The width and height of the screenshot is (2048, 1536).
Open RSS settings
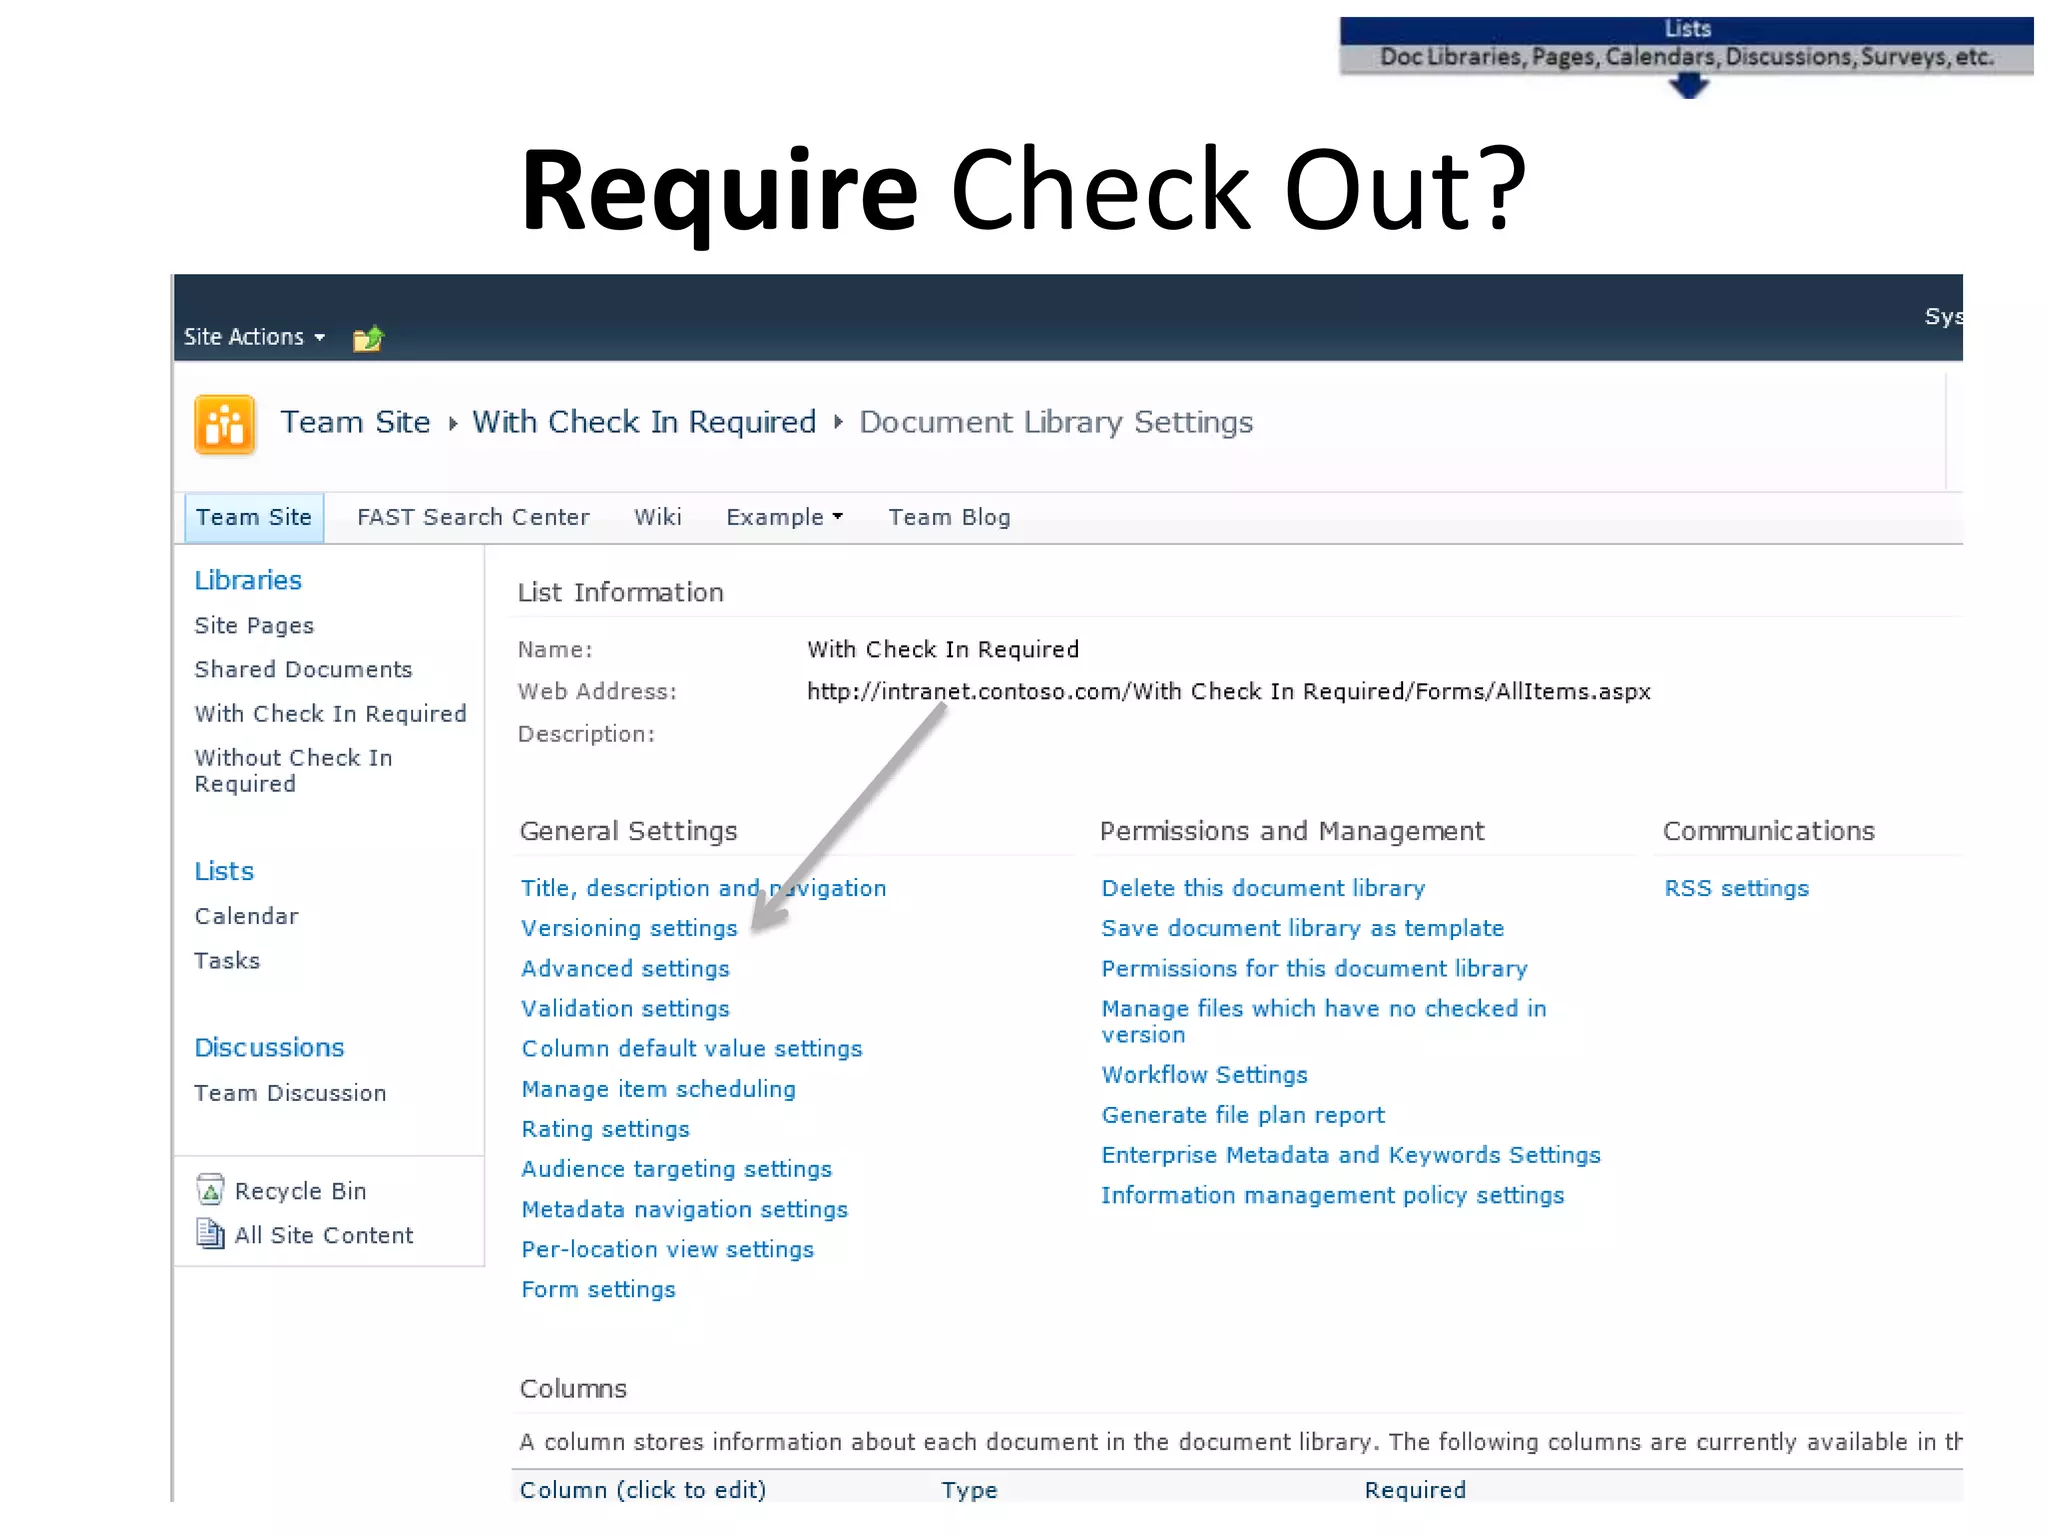[x=1736, y=888]
